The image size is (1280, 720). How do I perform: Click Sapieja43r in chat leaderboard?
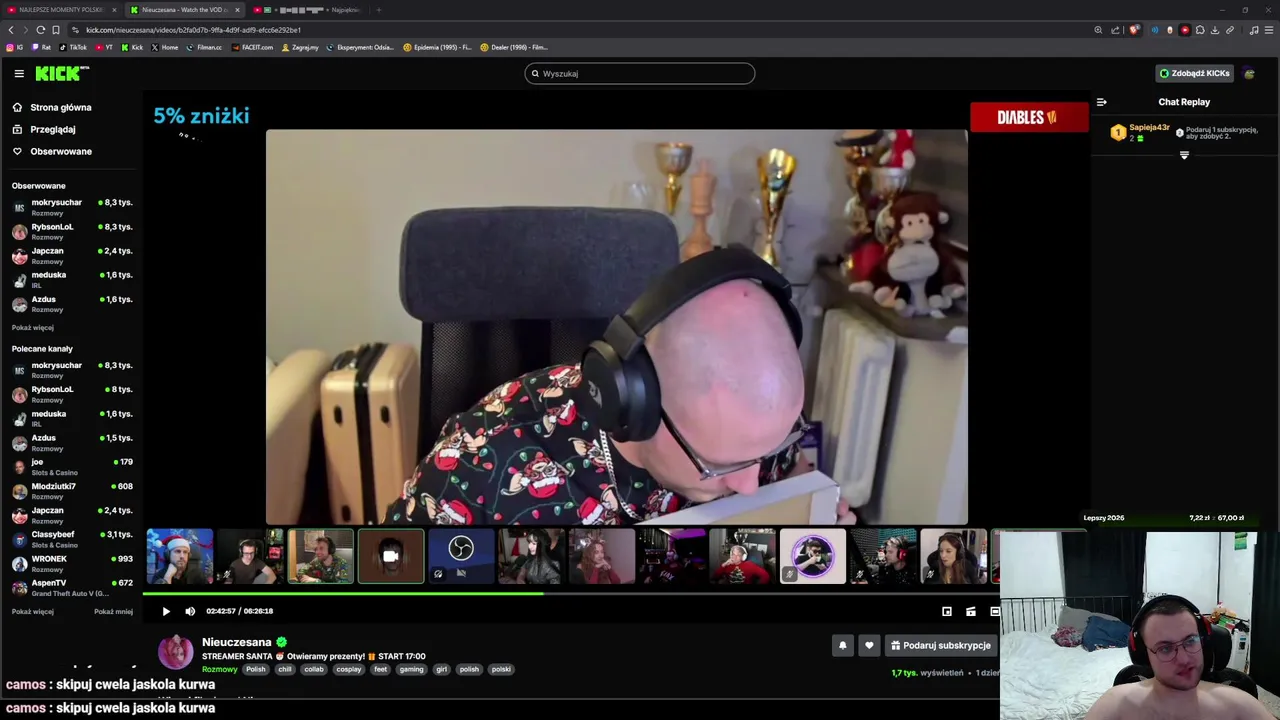point(1149,128)
